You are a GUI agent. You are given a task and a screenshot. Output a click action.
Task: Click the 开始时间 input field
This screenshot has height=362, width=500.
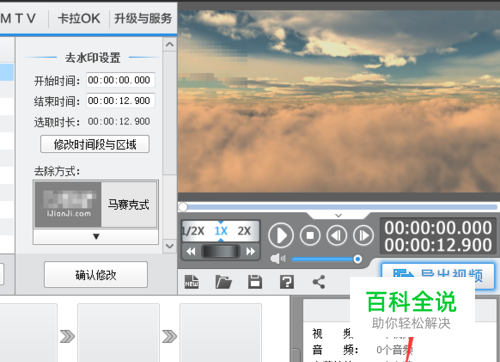pos(120,80)
